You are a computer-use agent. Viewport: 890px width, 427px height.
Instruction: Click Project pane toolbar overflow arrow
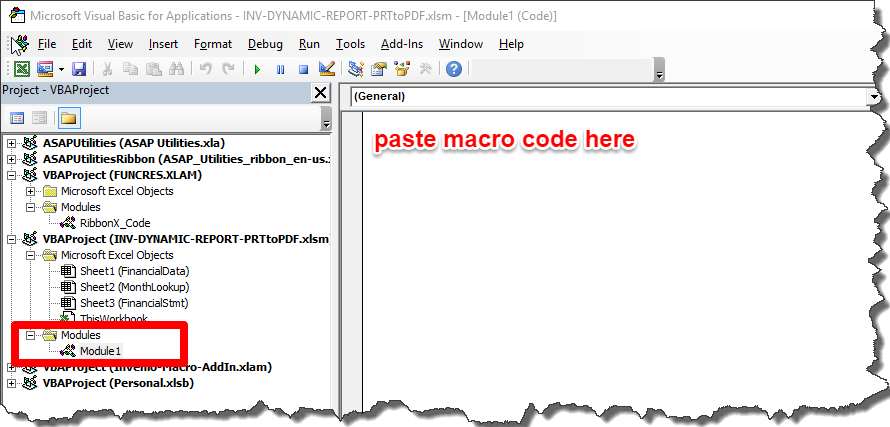click(x=326, y=120)
